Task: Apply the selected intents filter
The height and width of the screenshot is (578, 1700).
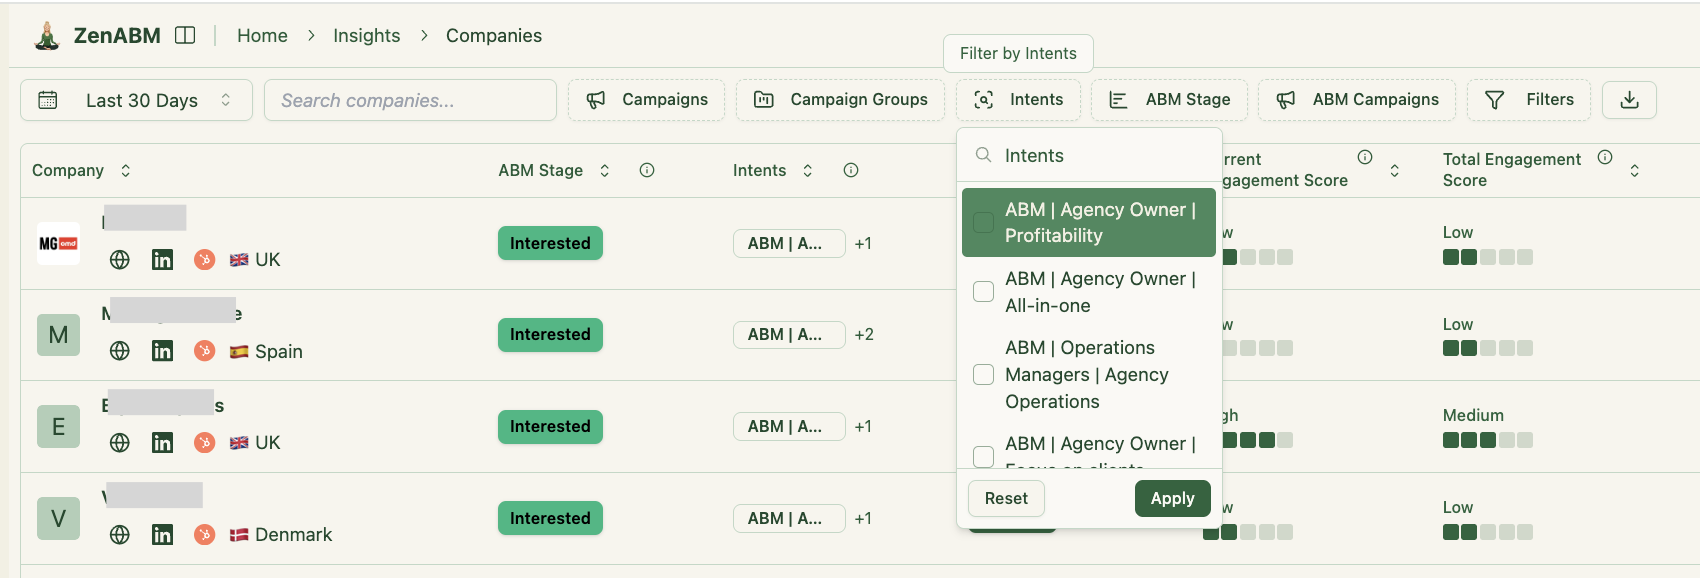Action: click(1172, 498)
